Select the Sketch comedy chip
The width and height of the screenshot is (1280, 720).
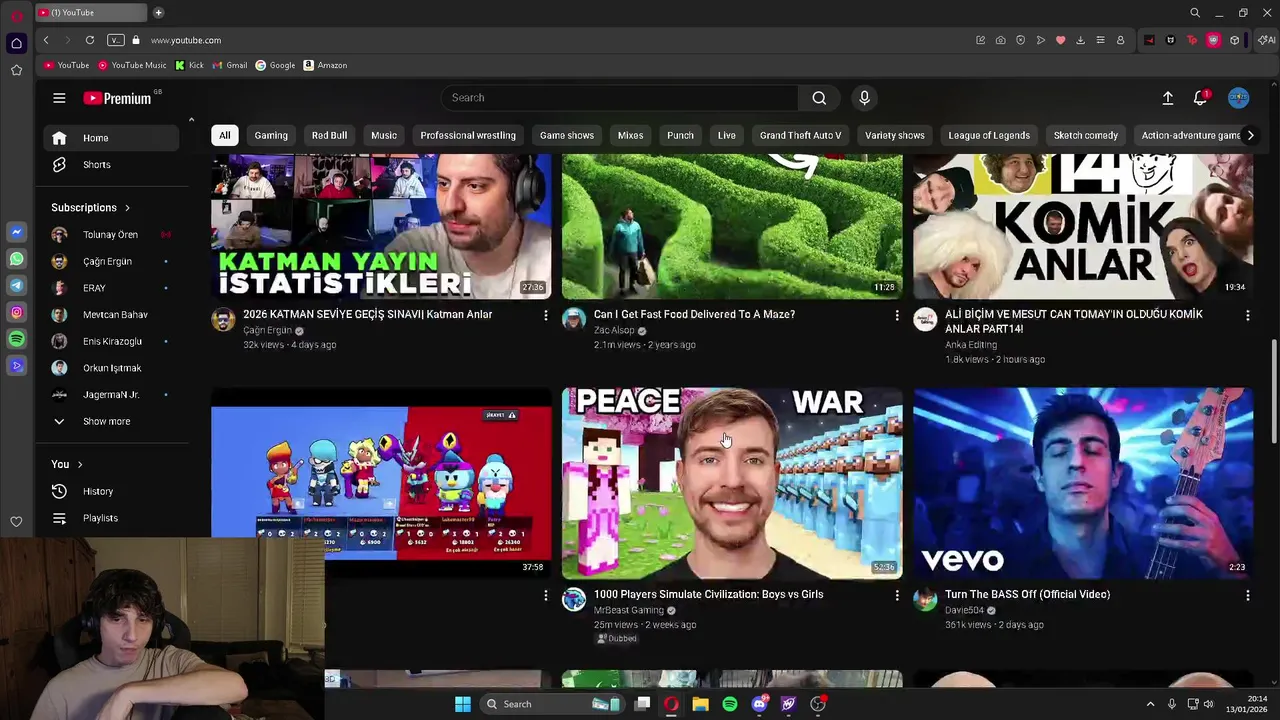pyautogui.click(x=1085, y=135)
